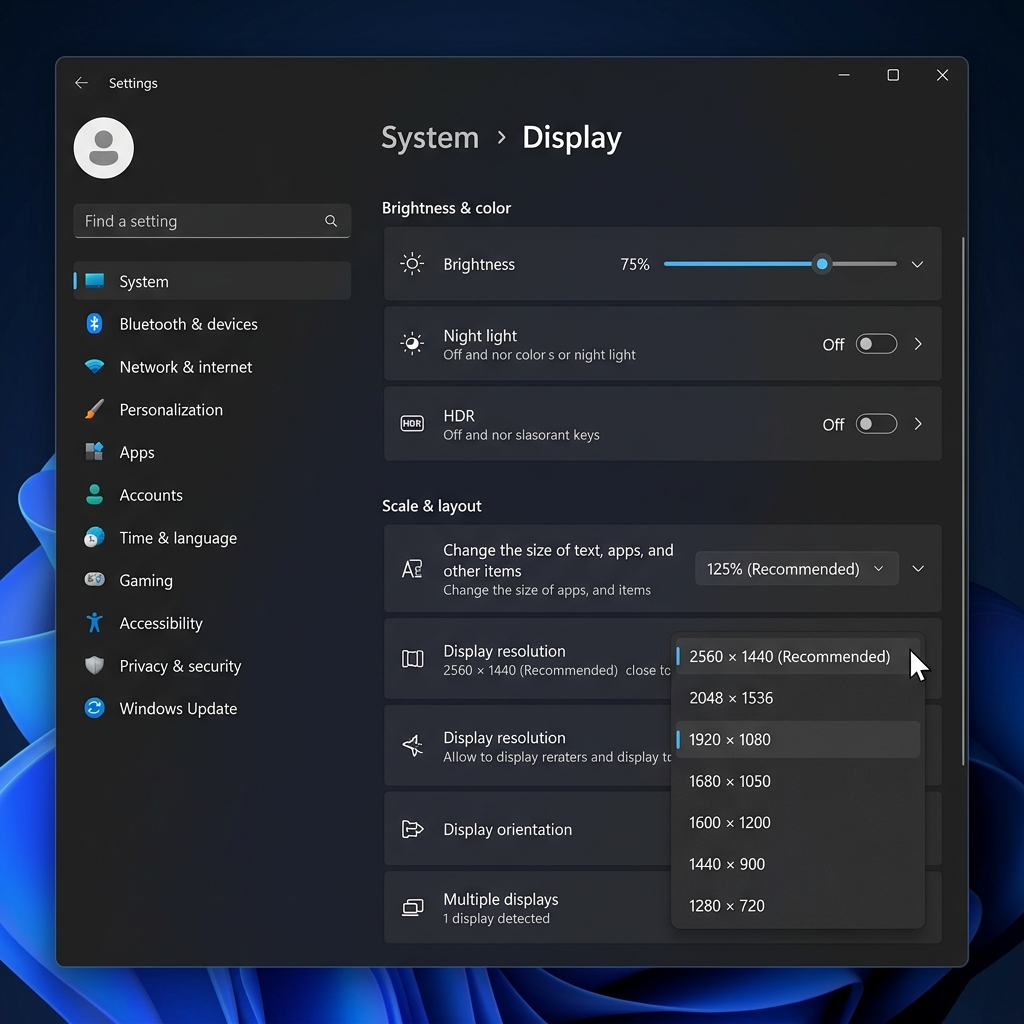Open Time & language settings
This screenshot has height=1024, width=1024.
pyautogui.click(x=212, y=538)
